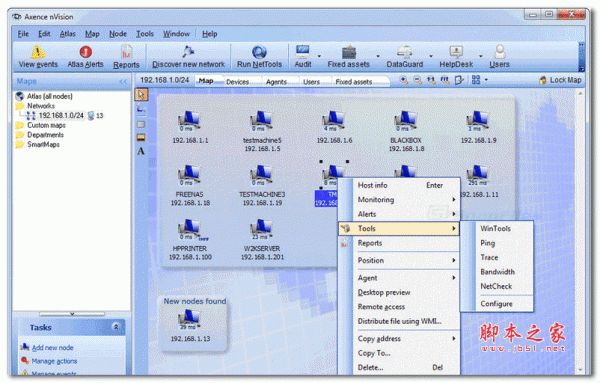This screenshot has width=600, height=383.
Task: Choose NetCheck in Tools submenu
Action: point(496,286)
